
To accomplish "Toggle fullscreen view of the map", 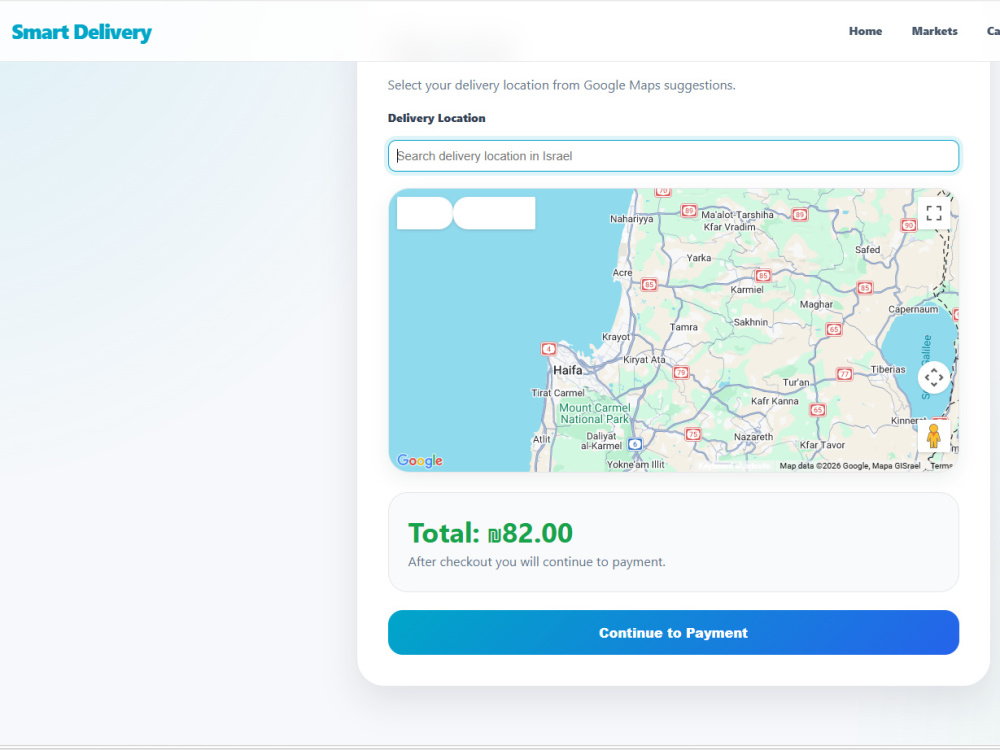I will 934,213.
